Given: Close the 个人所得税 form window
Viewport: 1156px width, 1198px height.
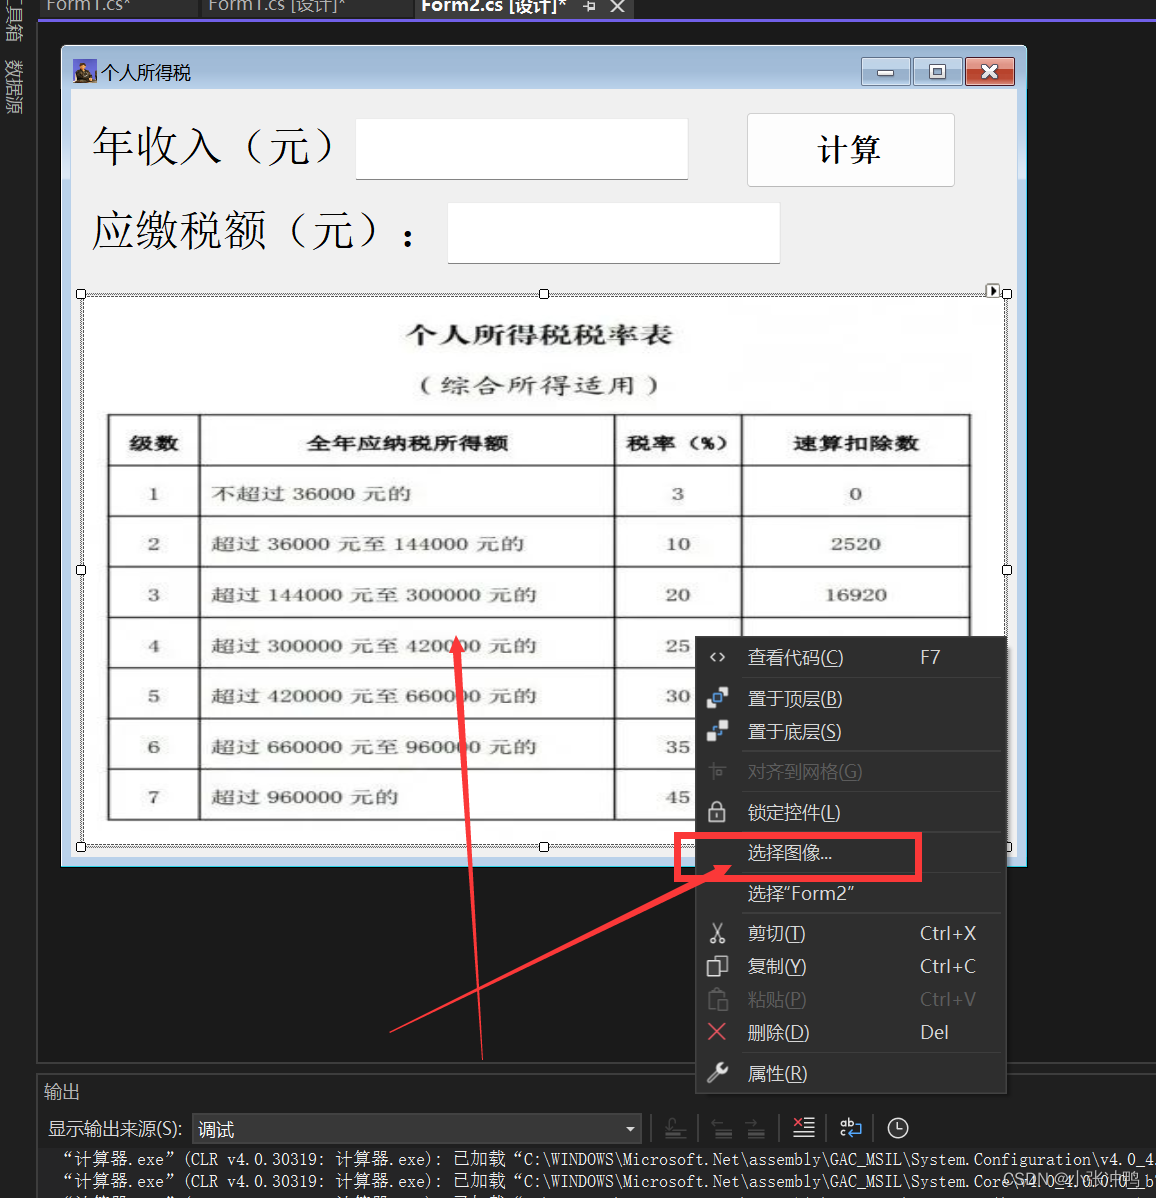Looking at the screenshot, I should pos(989,72).
